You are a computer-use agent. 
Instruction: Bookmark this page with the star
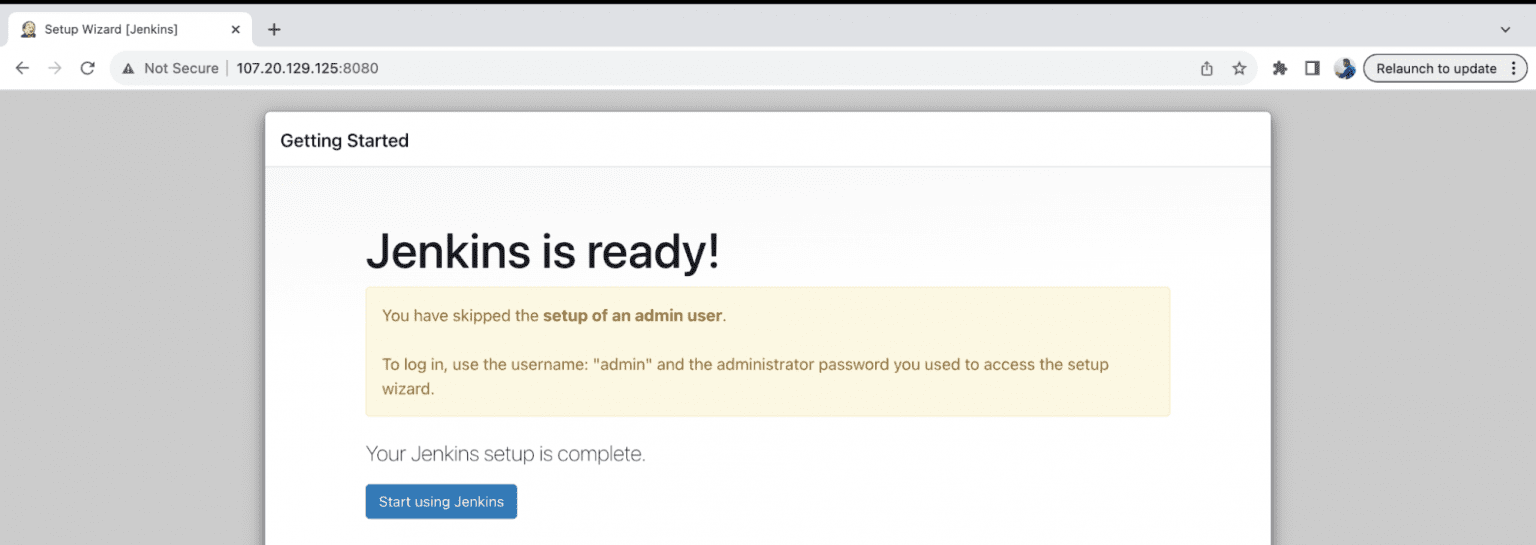coord(1239,68)
